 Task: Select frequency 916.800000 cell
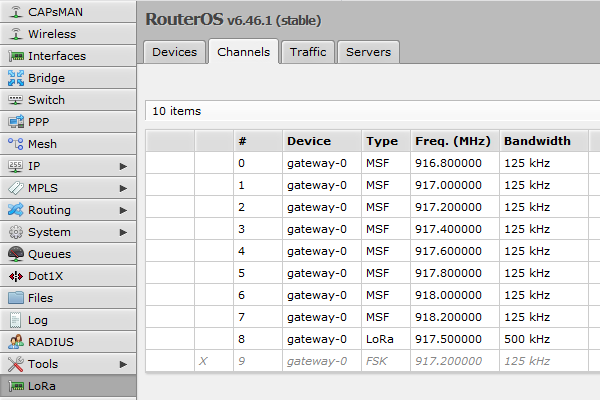coord(455,163)
